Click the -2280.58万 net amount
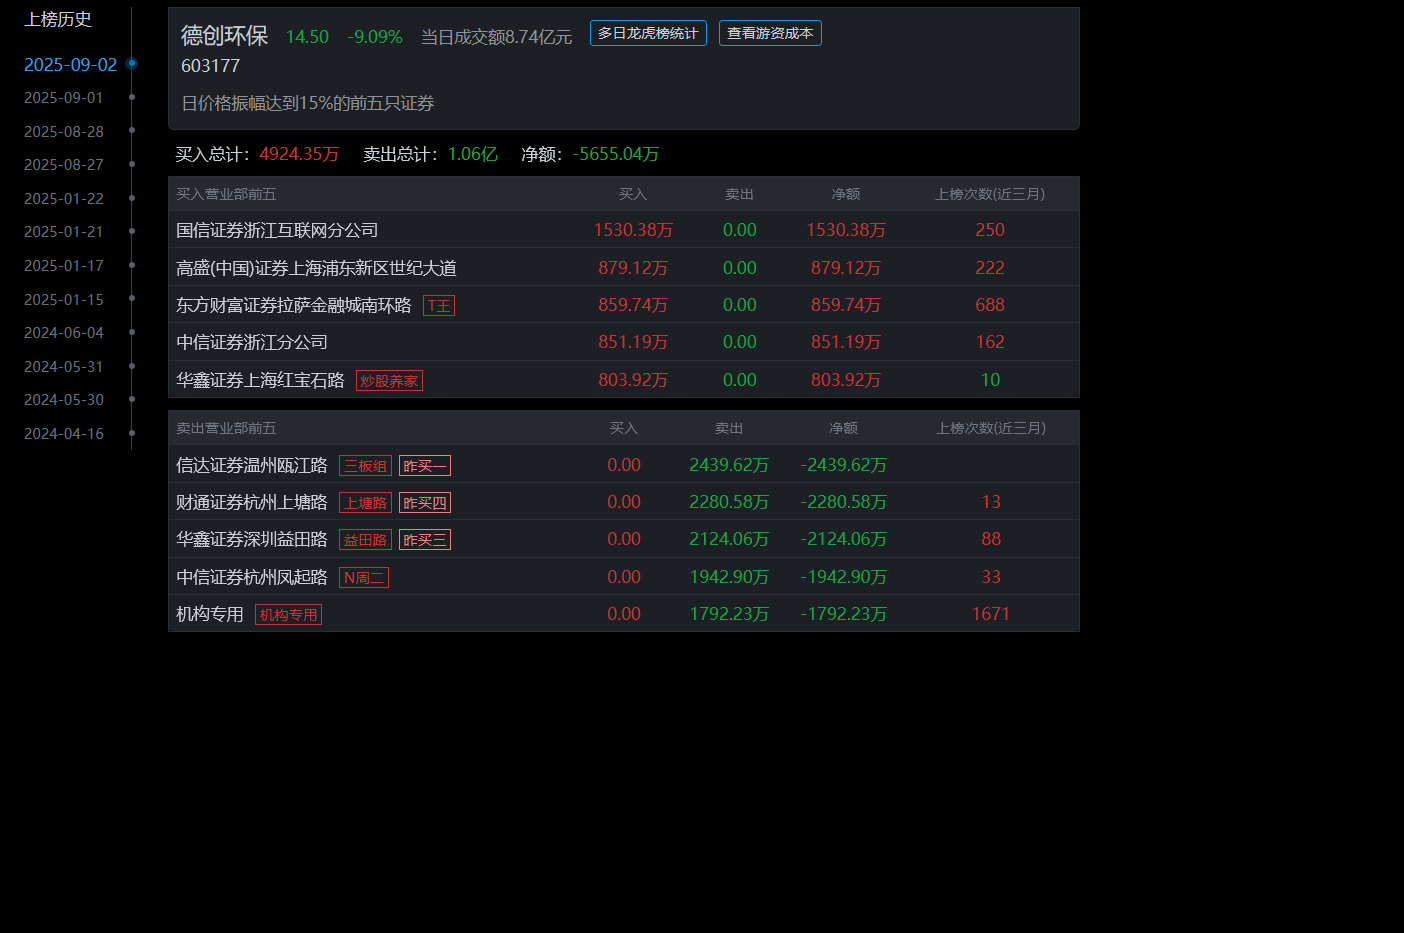Image resolution: width=1404 pixels, height=933 pixels. 843,502
